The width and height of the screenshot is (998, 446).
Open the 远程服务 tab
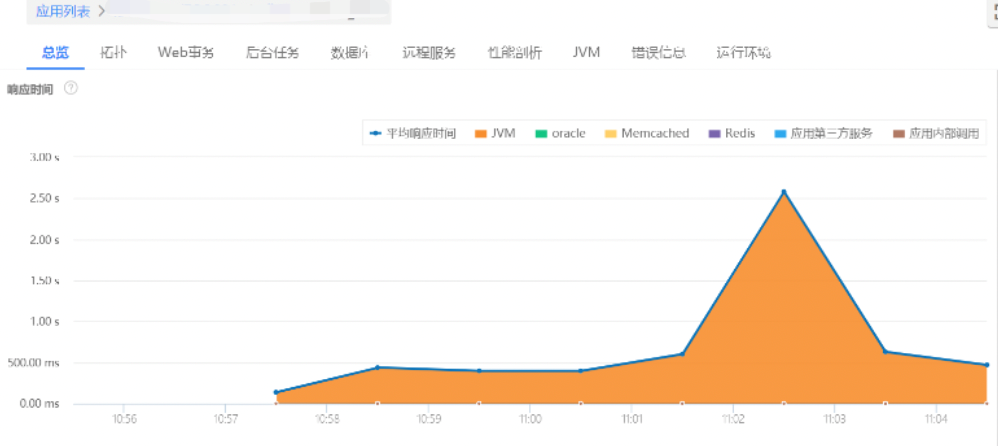click(429, 53)
